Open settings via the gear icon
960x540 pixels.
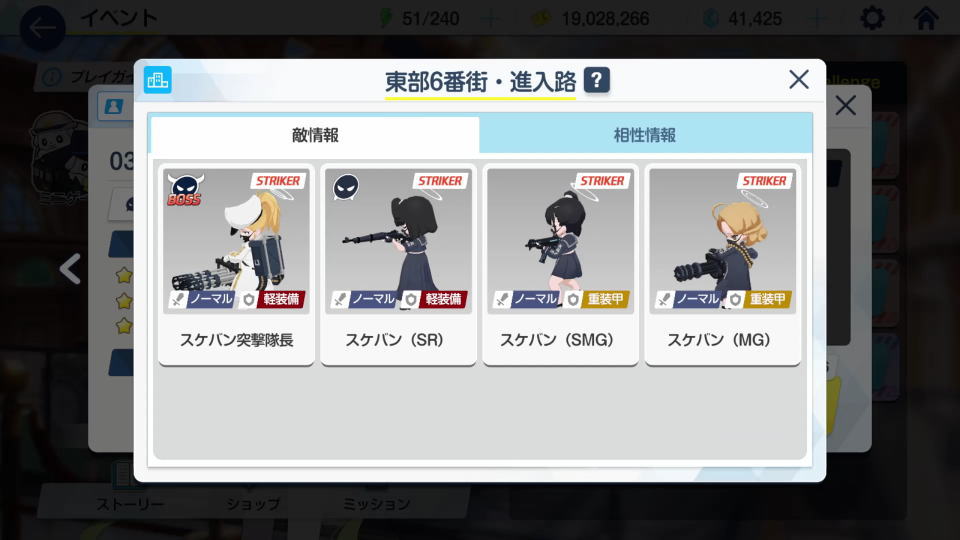[x=872, y=18]
